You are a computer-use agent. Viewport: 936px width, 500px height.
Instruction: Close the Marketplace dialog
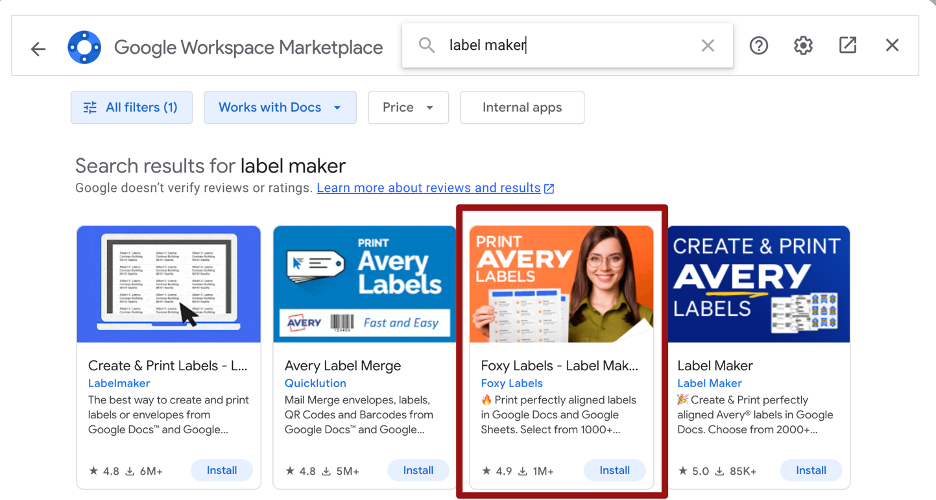[x=892, y=46]
